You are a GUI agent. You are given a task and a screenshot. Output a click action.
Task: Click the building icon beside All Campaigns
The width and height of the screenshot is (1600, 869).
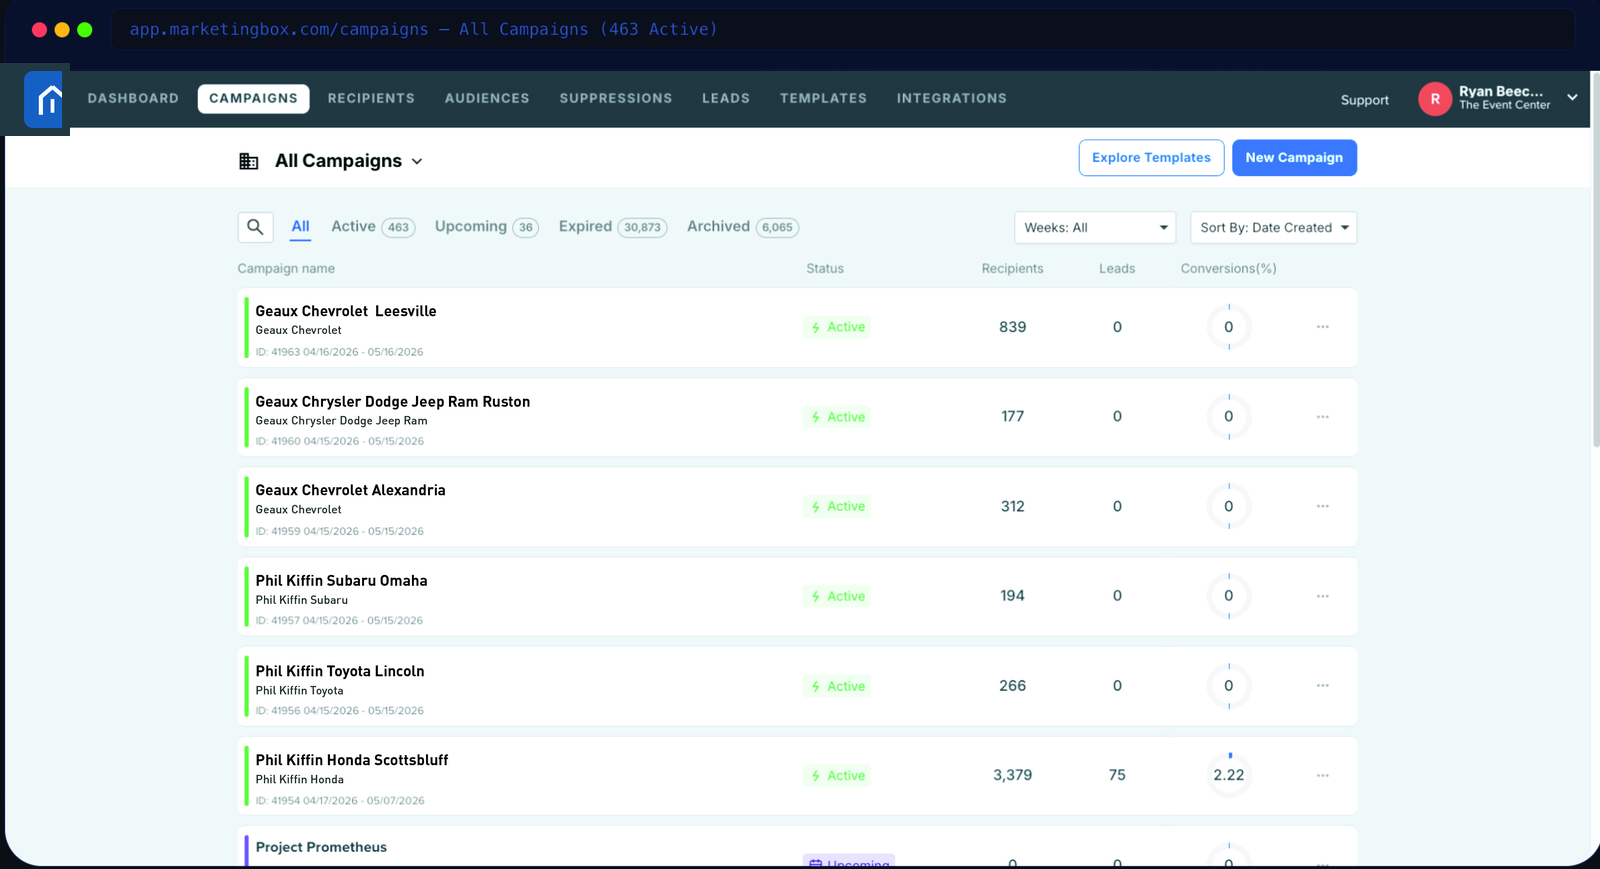click(249, 161)
